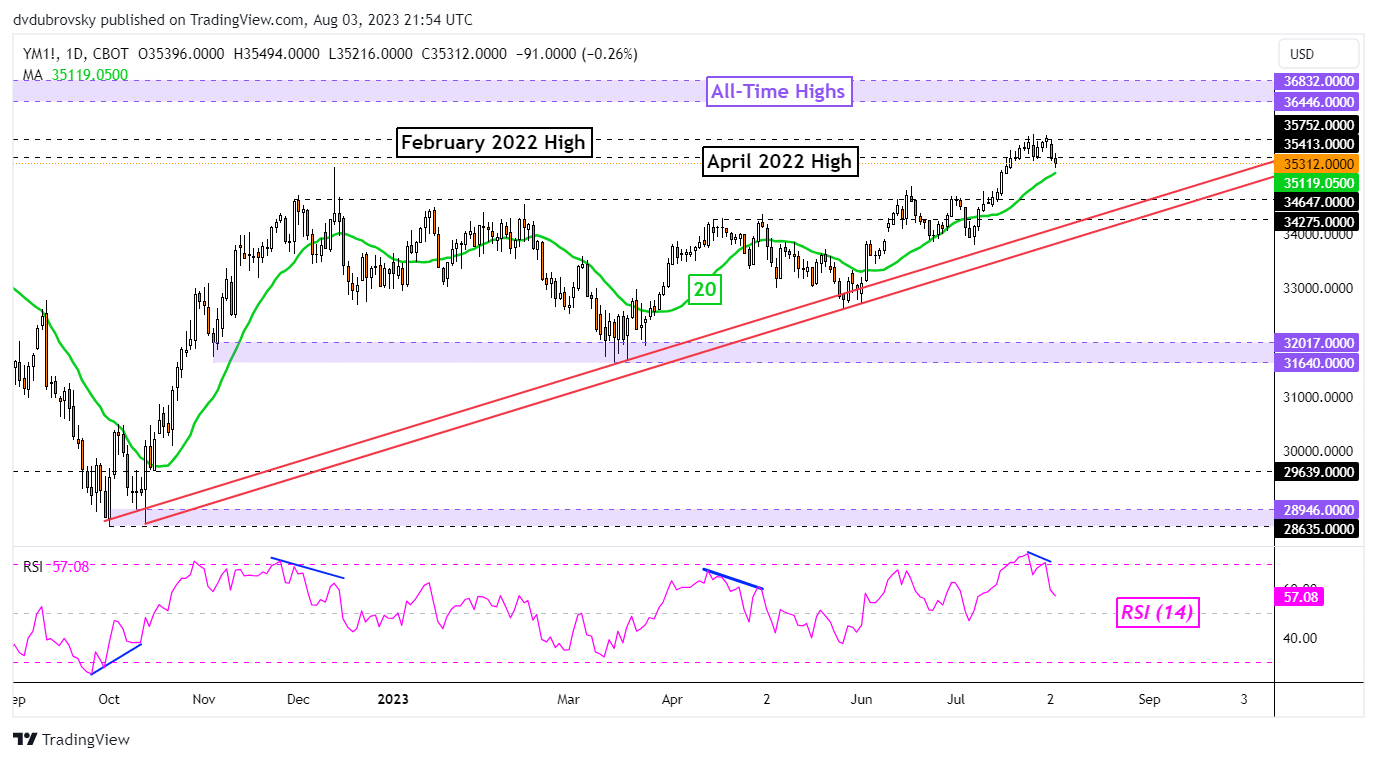
Task: Click the All-Time Highs annotation
Action: tap(778, 92)
